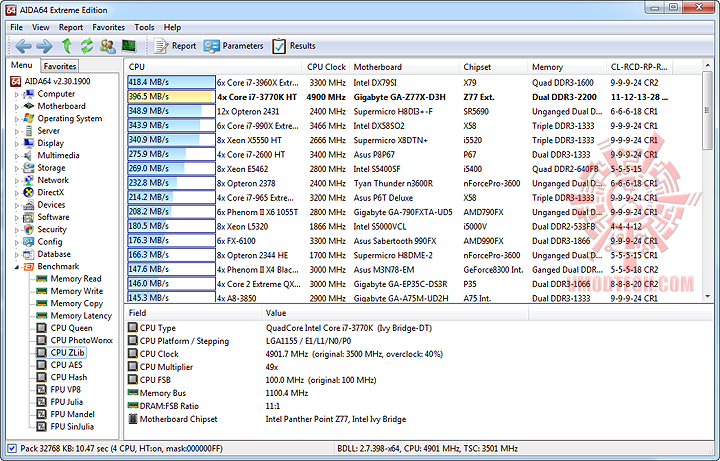Expand the Multimedia tree node

pos(17,156)
